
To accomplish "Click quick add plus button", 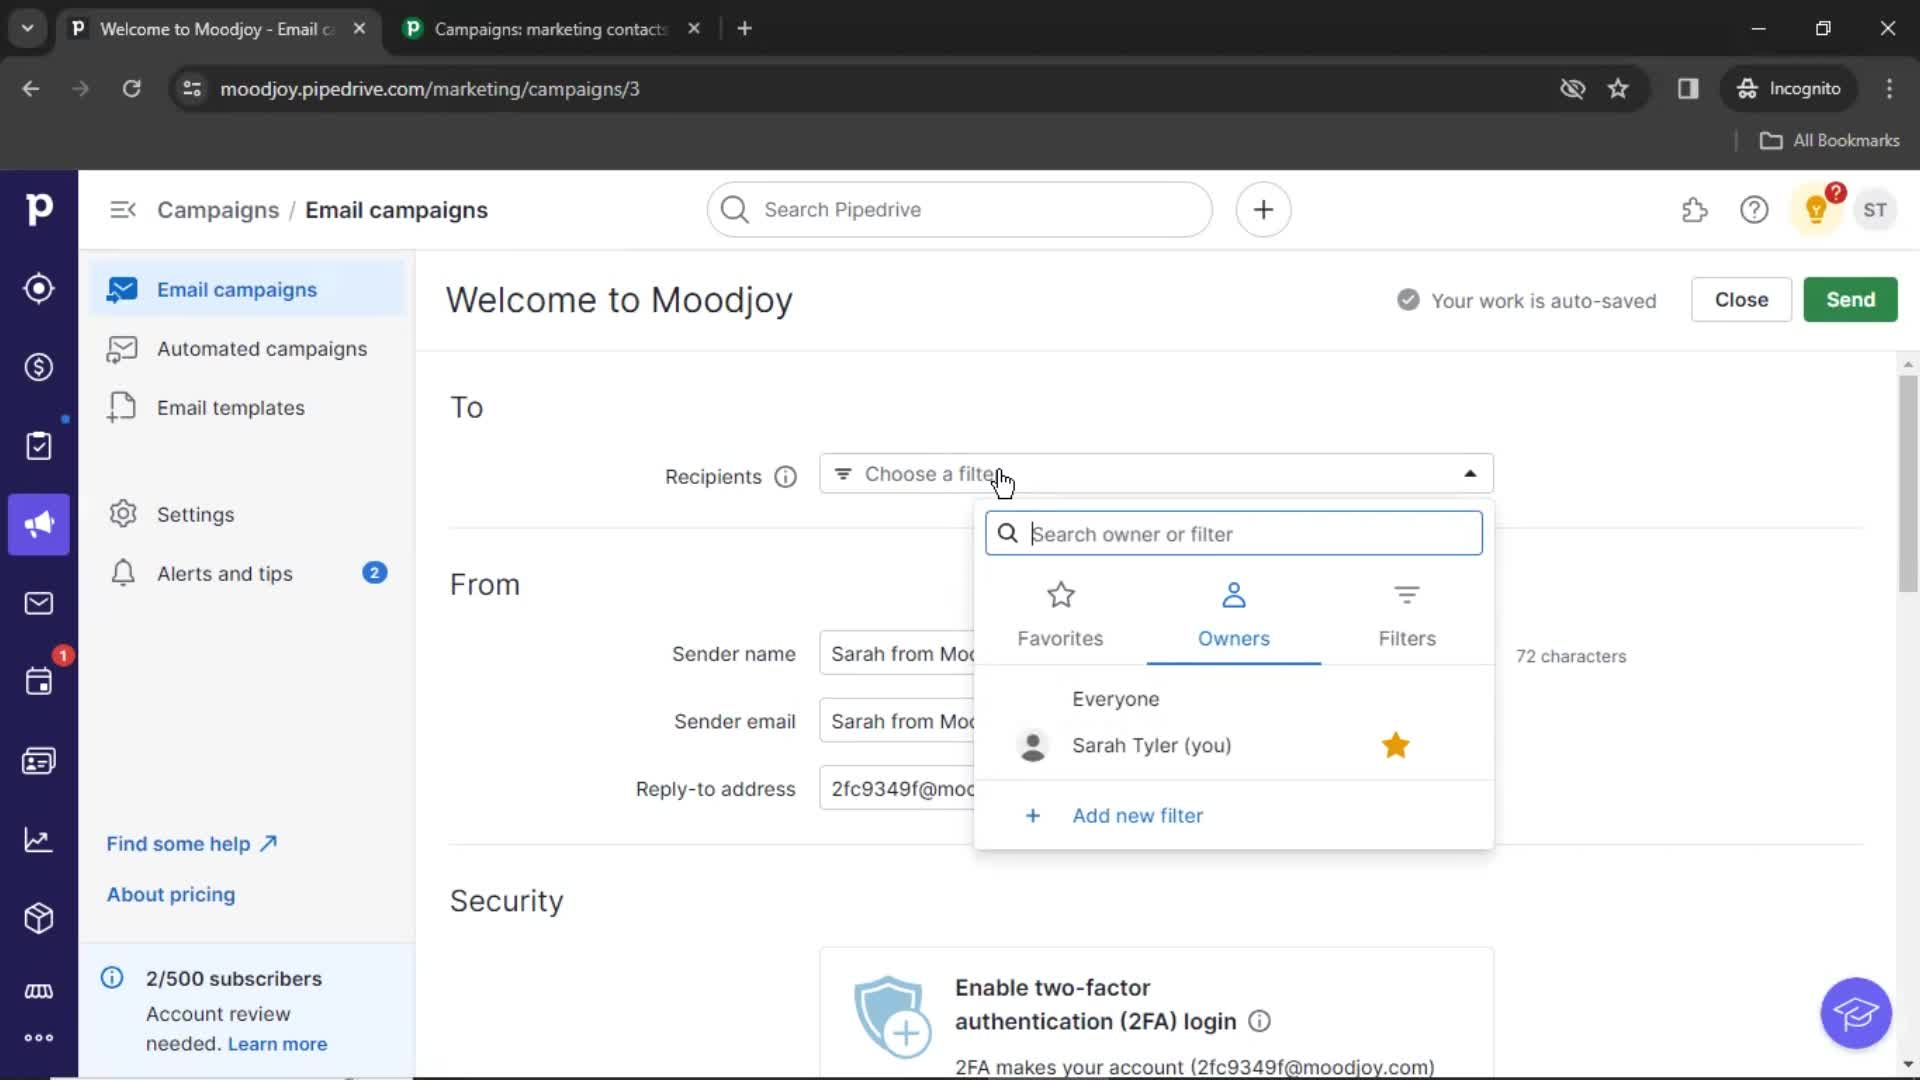I will coord(1263,210).
